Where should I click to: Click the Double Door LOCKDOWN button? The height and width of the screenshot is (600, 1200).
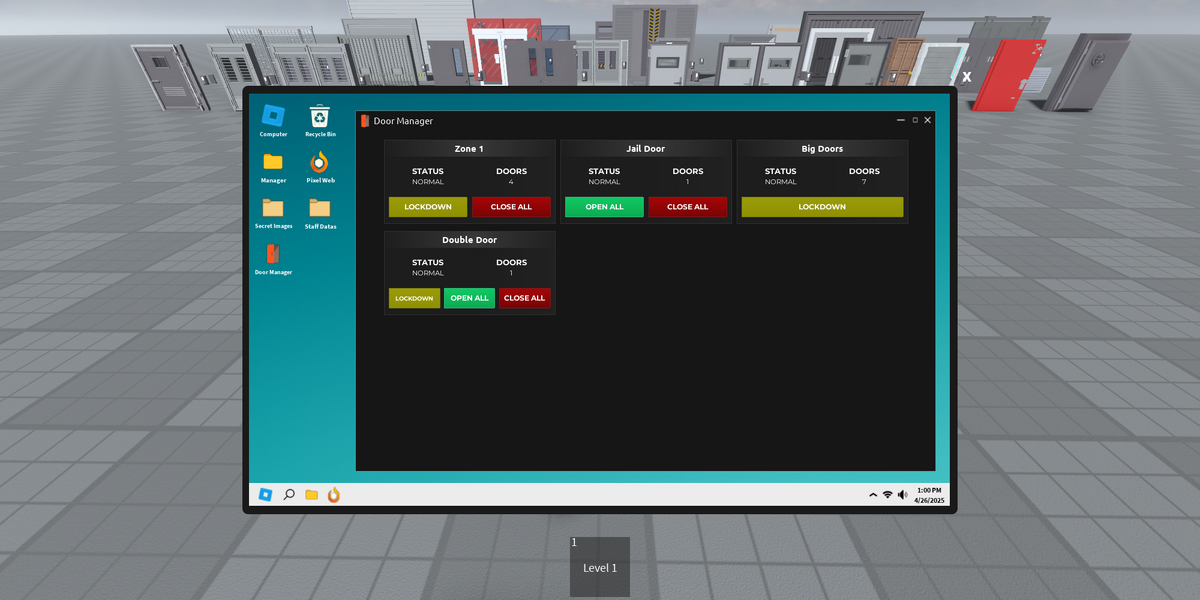click(x=414, y=298)
